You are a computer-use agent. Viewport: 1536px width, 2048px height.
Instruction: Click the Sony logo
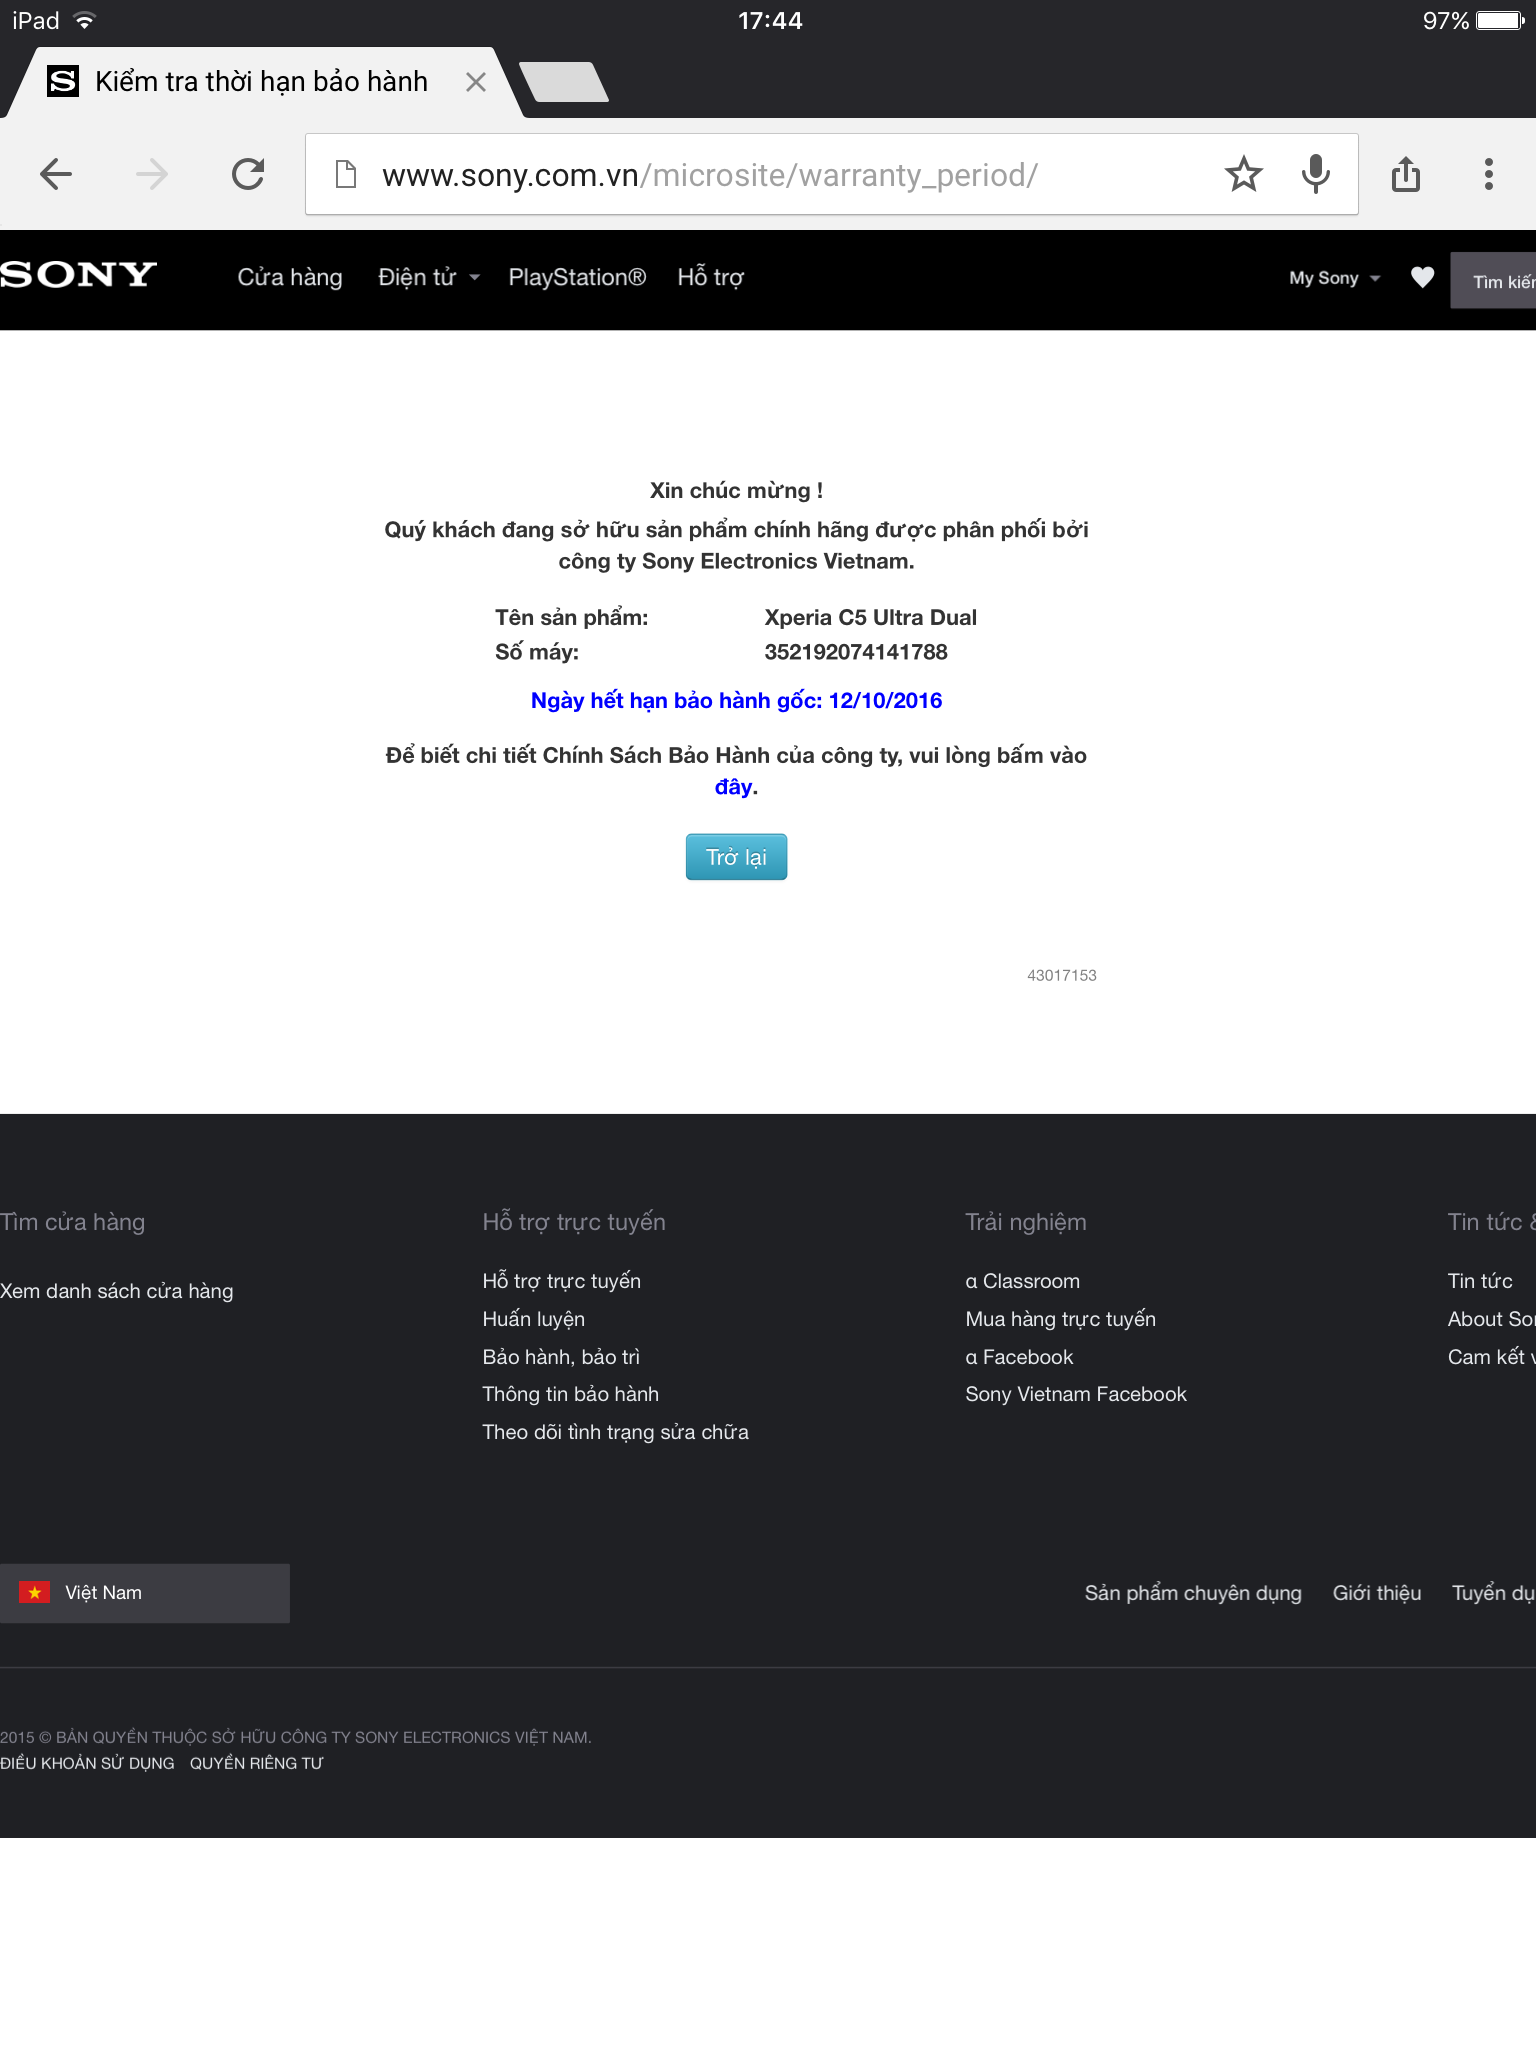pyautogui.click(x=78, y=274)
